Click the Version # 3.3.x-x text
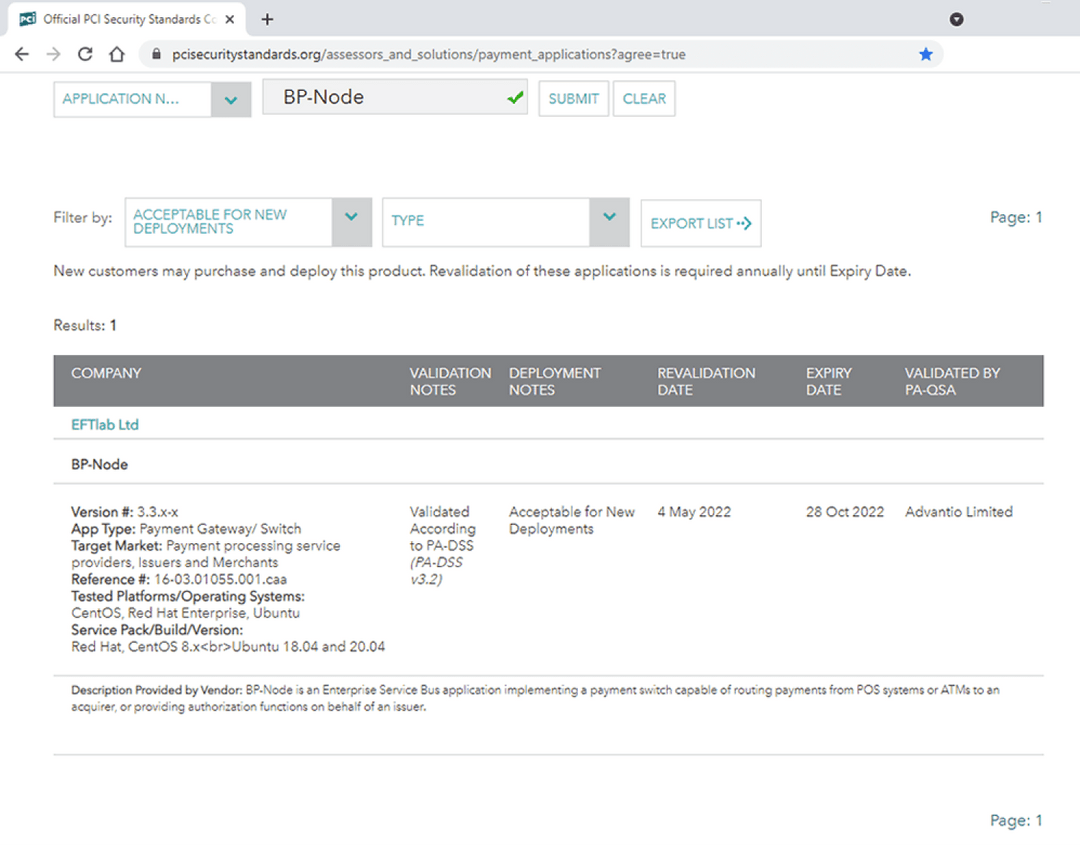Image resolution: width=1080 pixels, height=847 pixels. [125, 512]
